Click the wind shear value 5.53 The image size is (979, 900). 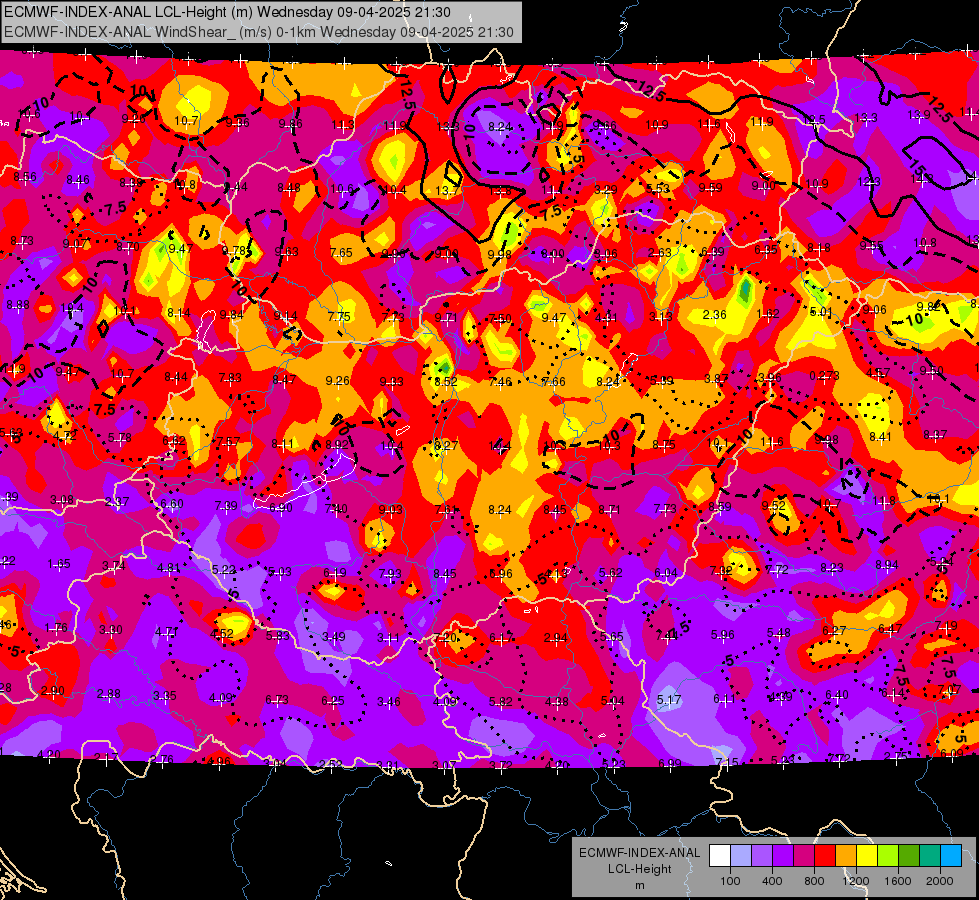658,189
